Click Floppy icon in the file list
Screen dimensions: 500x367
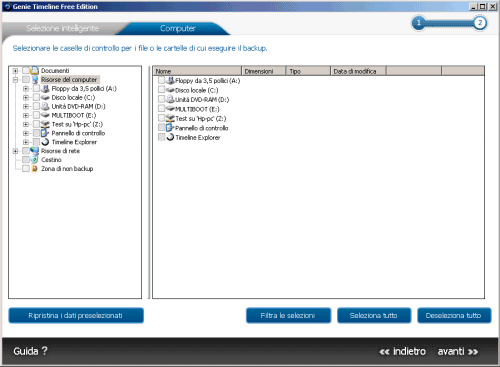point(170,80)
